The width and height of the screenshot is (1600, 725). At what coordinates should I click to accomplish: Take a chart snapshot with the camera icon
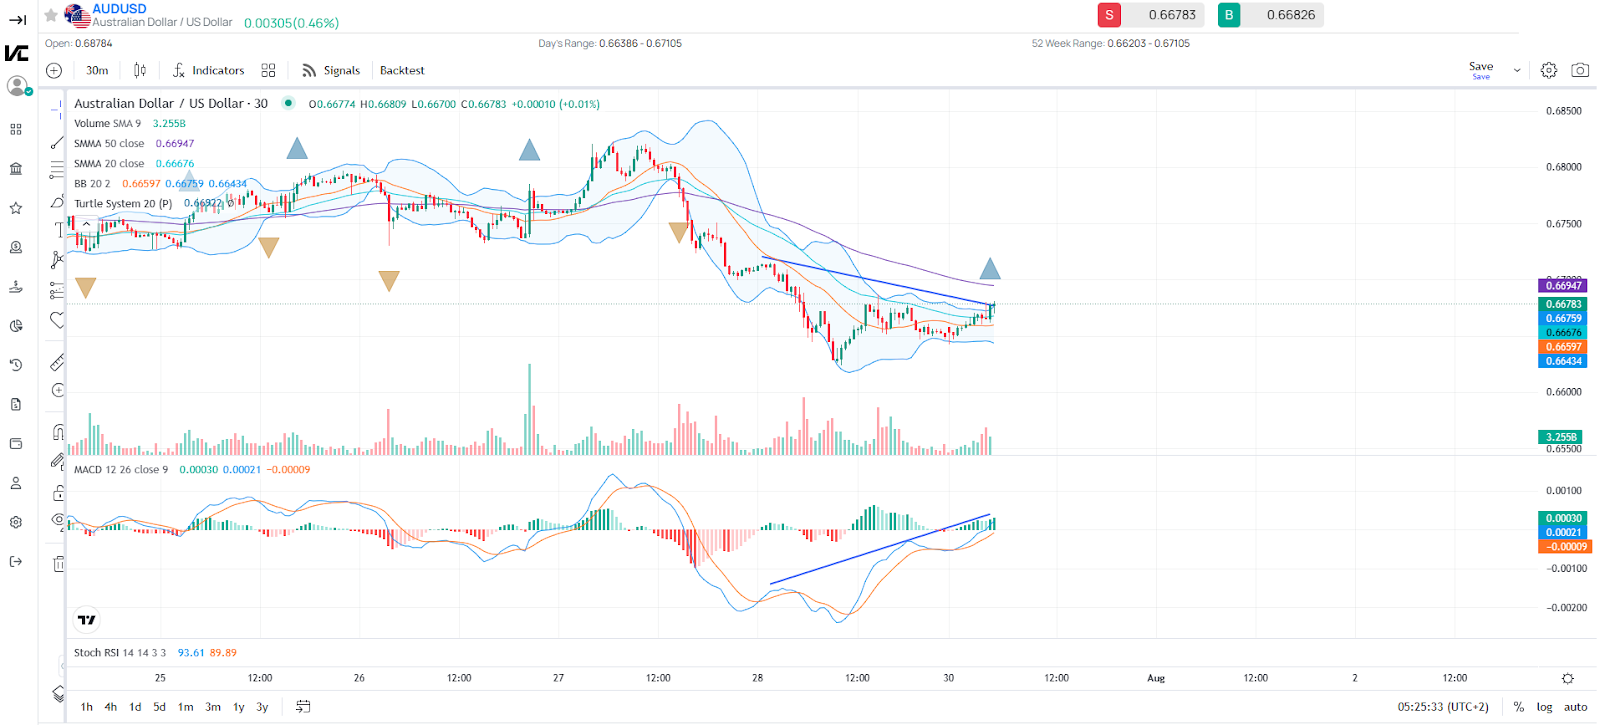point(1580,70)
